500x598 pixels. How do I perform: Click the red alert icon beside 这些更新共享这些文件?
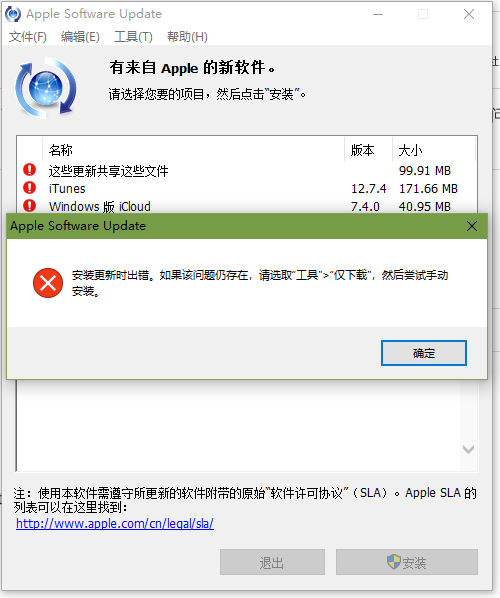coord(29,169)
